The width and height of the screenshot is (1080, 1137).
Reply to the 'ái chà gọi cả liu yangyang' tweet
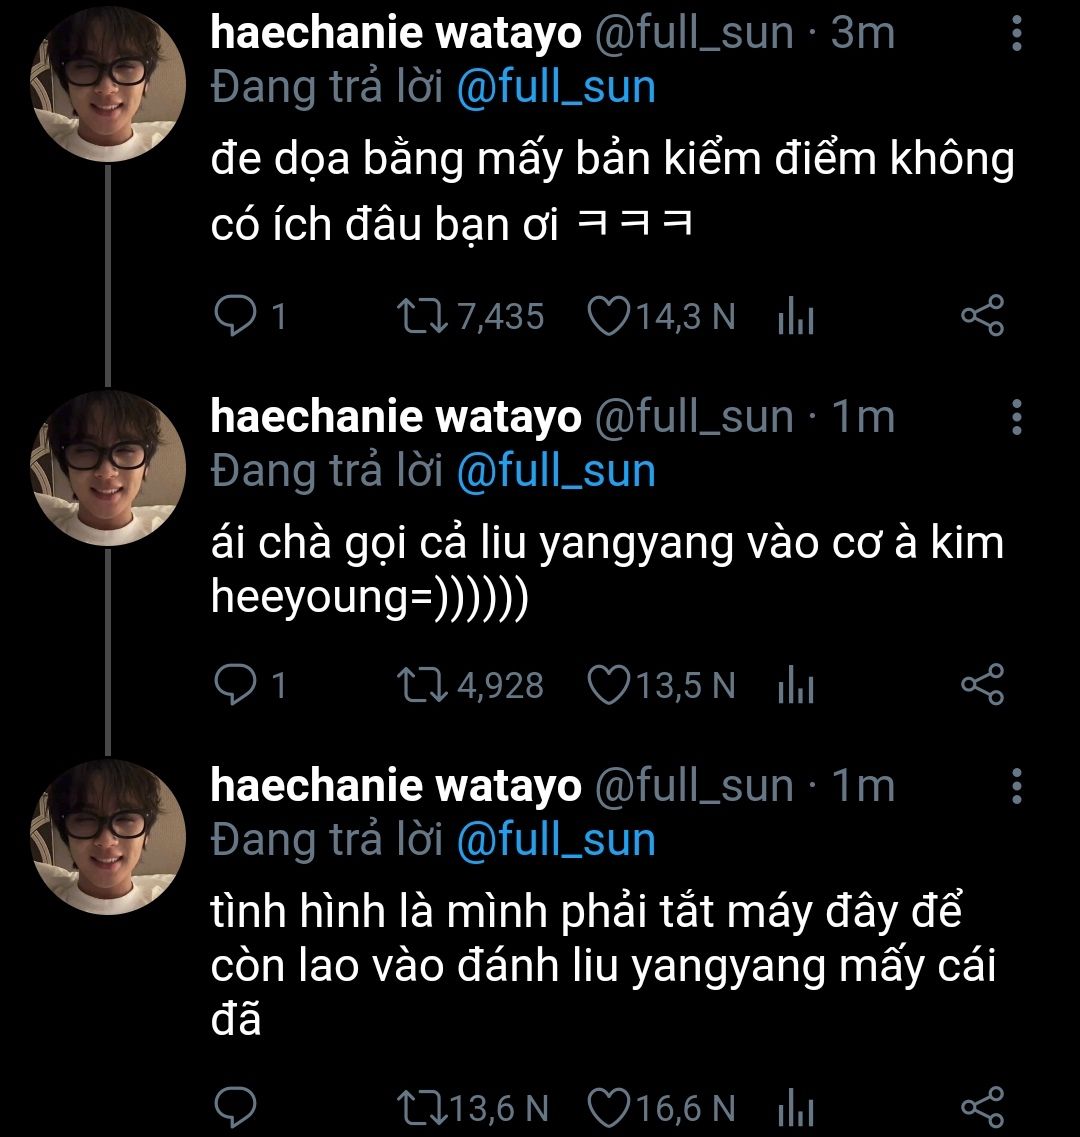click(236, 685)
